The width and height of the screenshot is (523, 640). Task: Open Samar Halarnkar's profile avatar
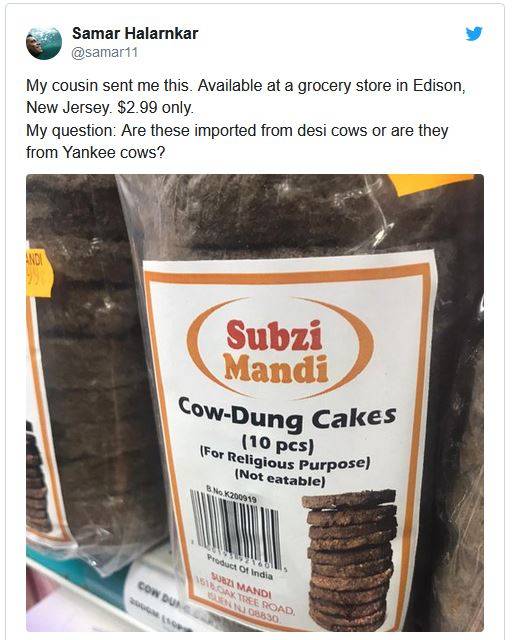pos(44,42)
